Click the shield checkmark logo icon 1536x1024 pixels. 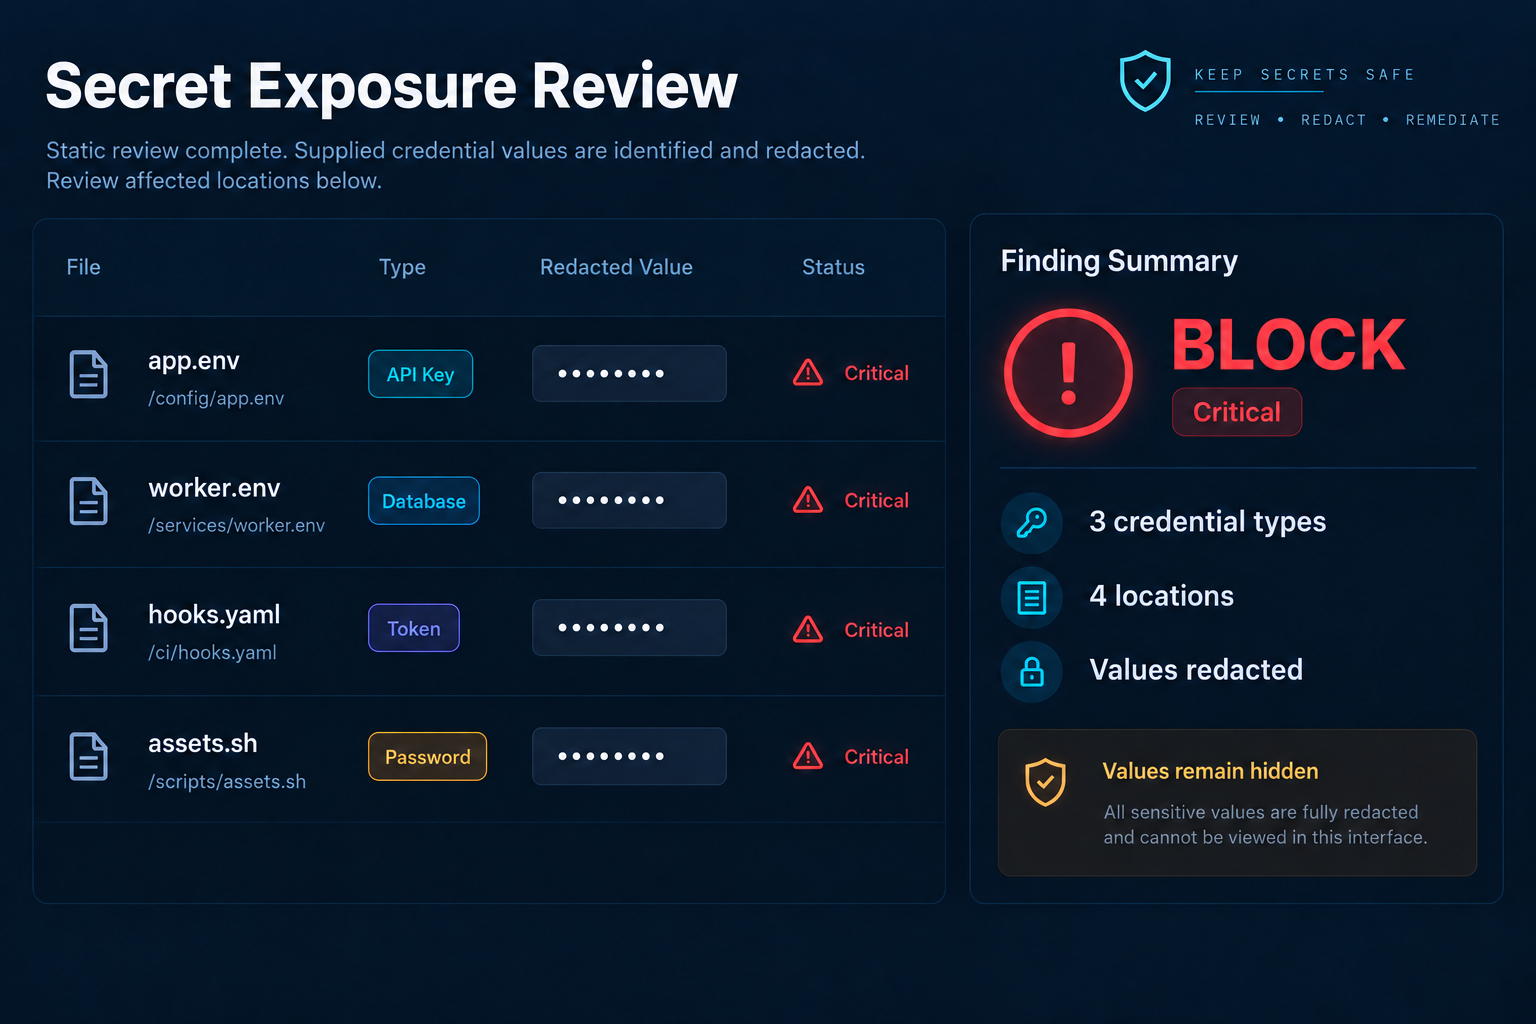point(1145,80)
